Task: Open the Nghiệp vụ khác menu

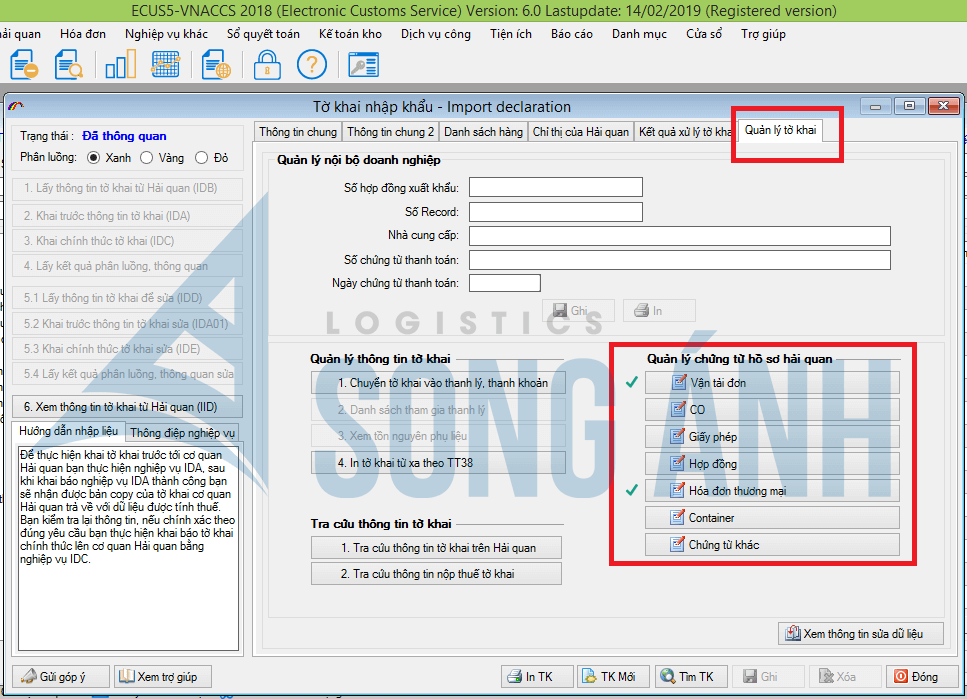Action: click(x=166, y=33)
